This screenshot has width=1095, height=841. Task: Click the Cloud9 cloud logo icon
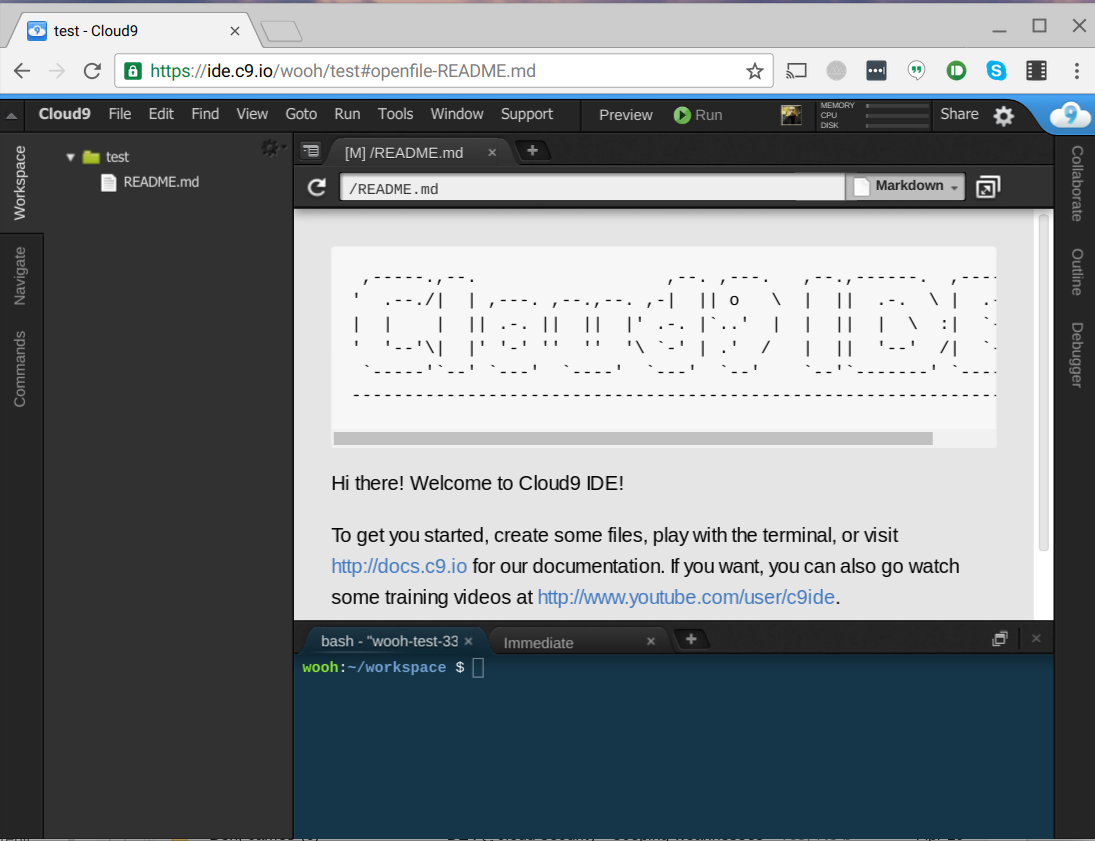coord(1069,115)
